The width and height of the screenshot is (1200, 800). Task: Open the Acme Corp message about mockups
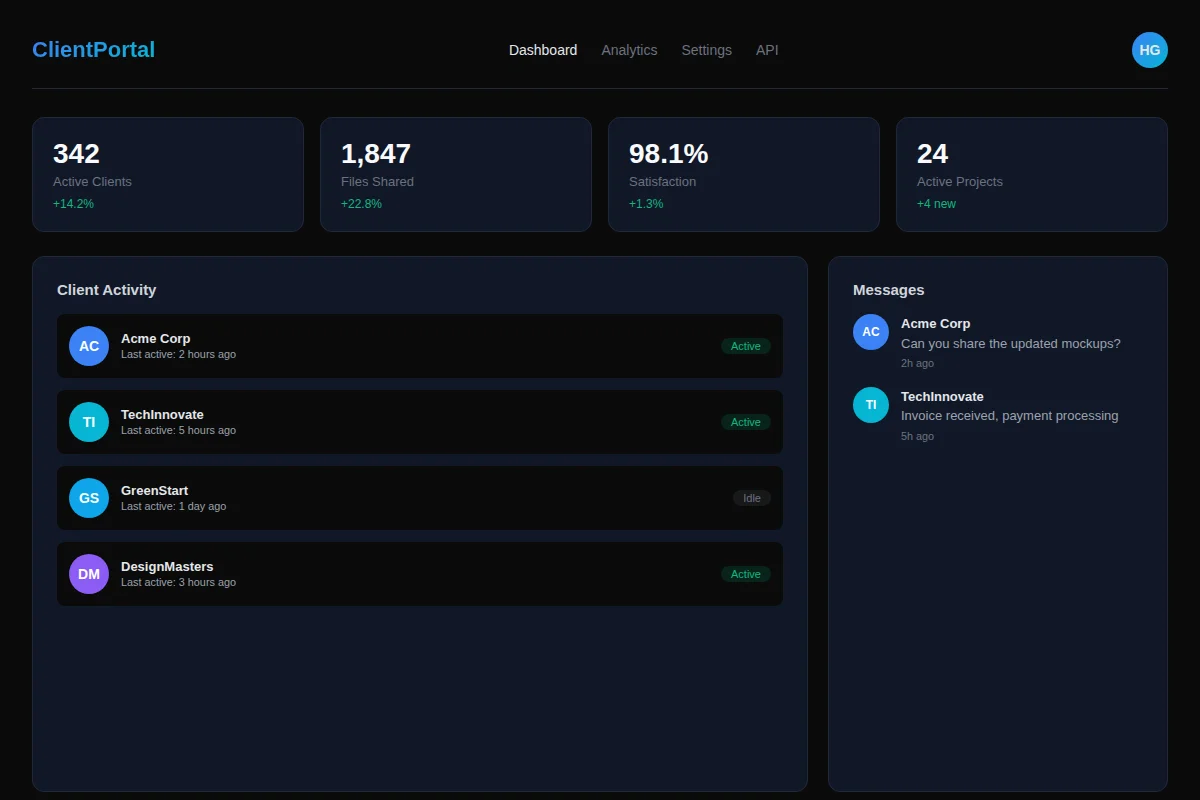point(1009,343)
